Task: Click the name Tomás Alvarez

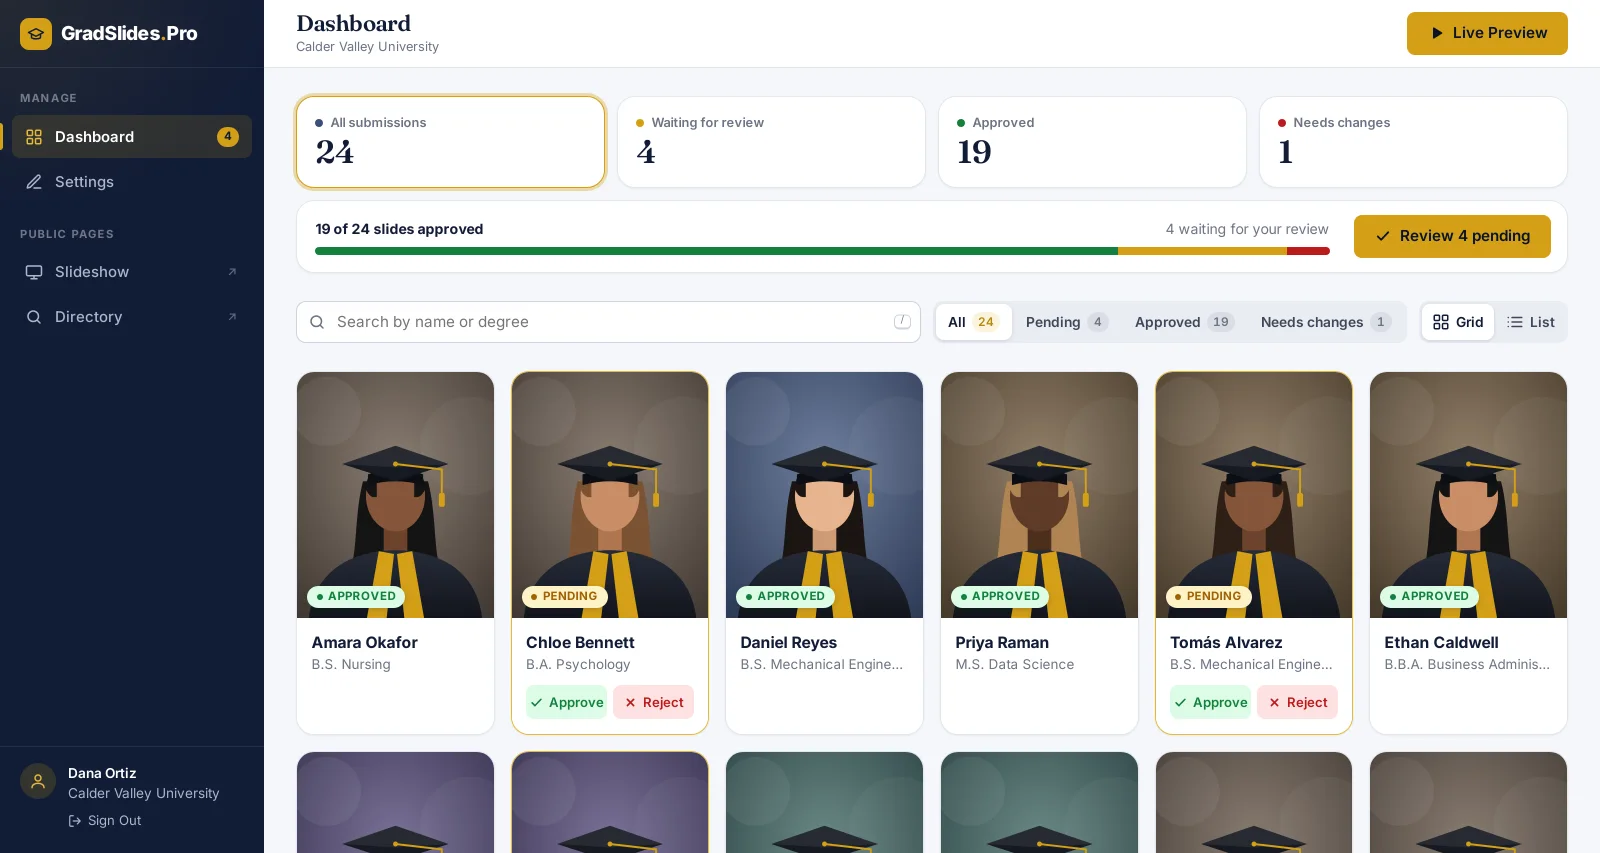Action: point(1226,643)
